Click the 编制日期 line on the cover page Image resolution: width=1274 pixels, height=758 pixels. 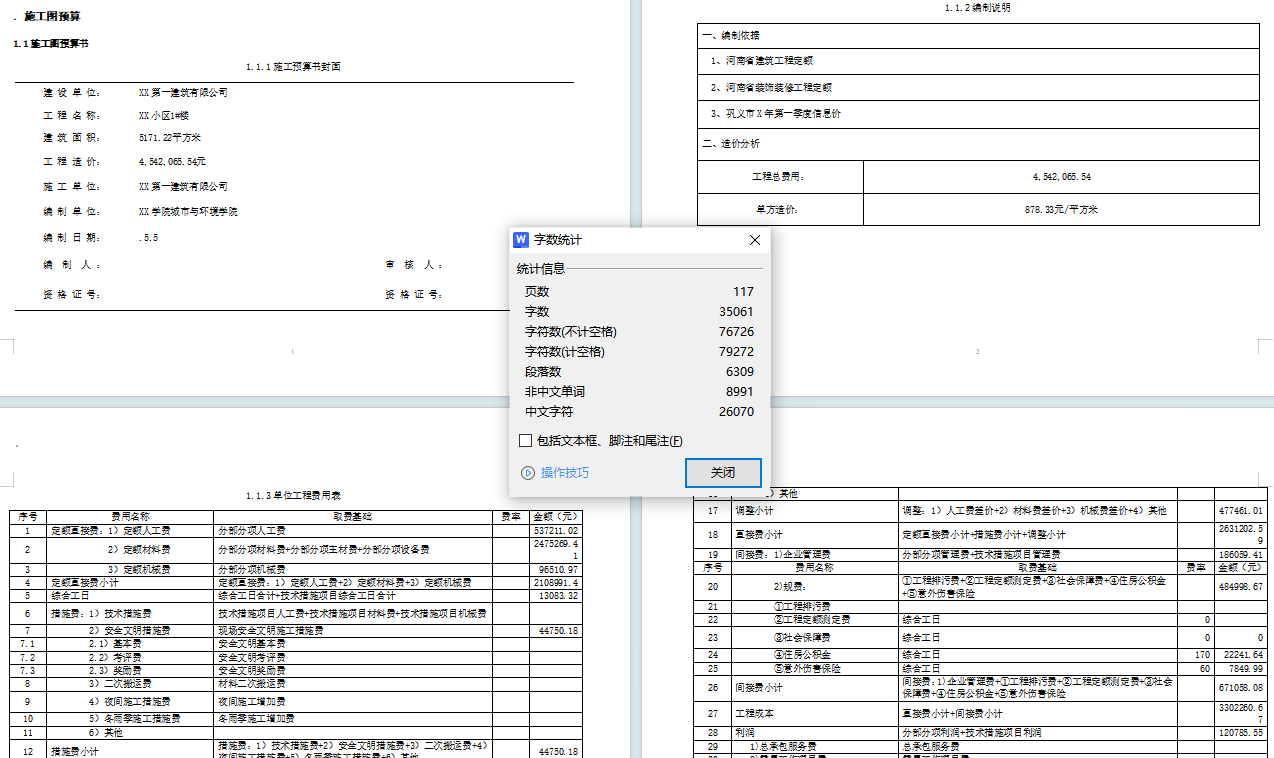[100, 238]
